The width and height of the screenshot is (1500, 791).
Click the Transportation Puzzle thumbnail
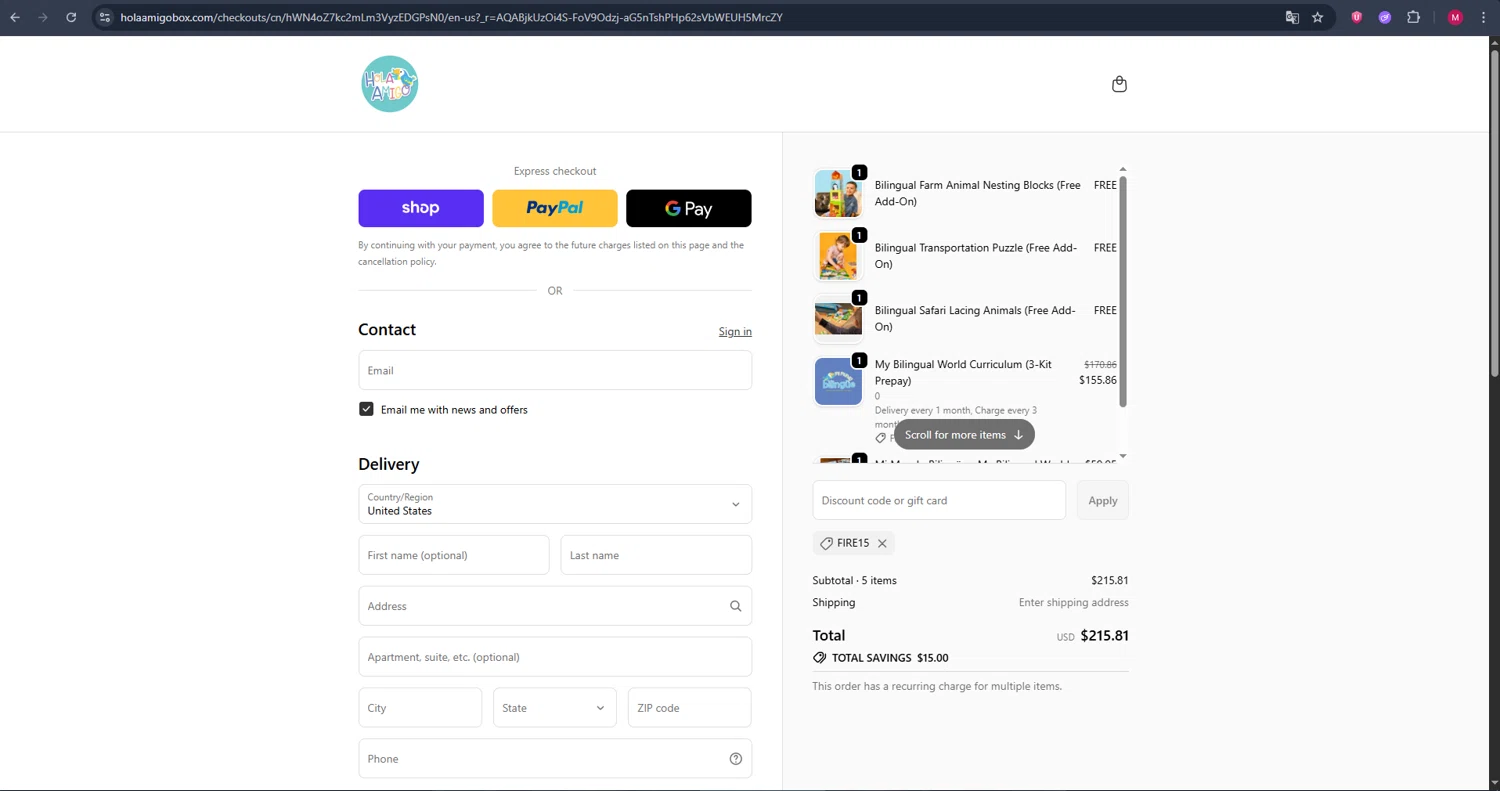(x=838, y=256)
